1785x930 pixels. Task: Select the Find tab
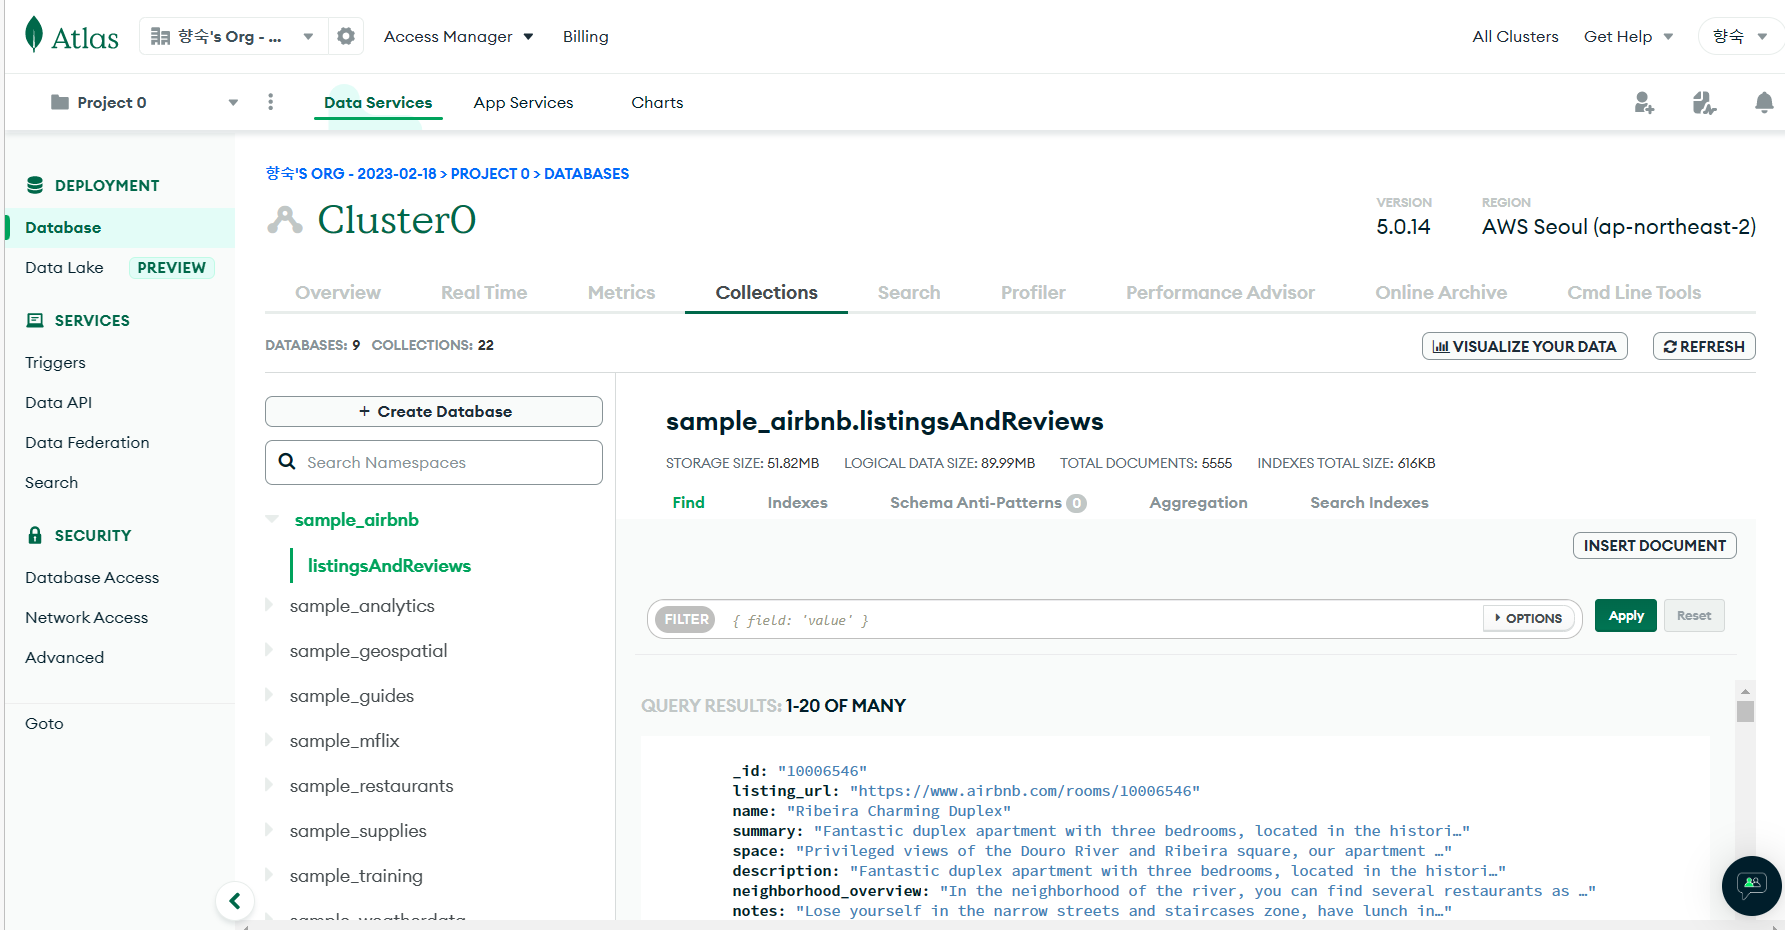coord(688,502)
